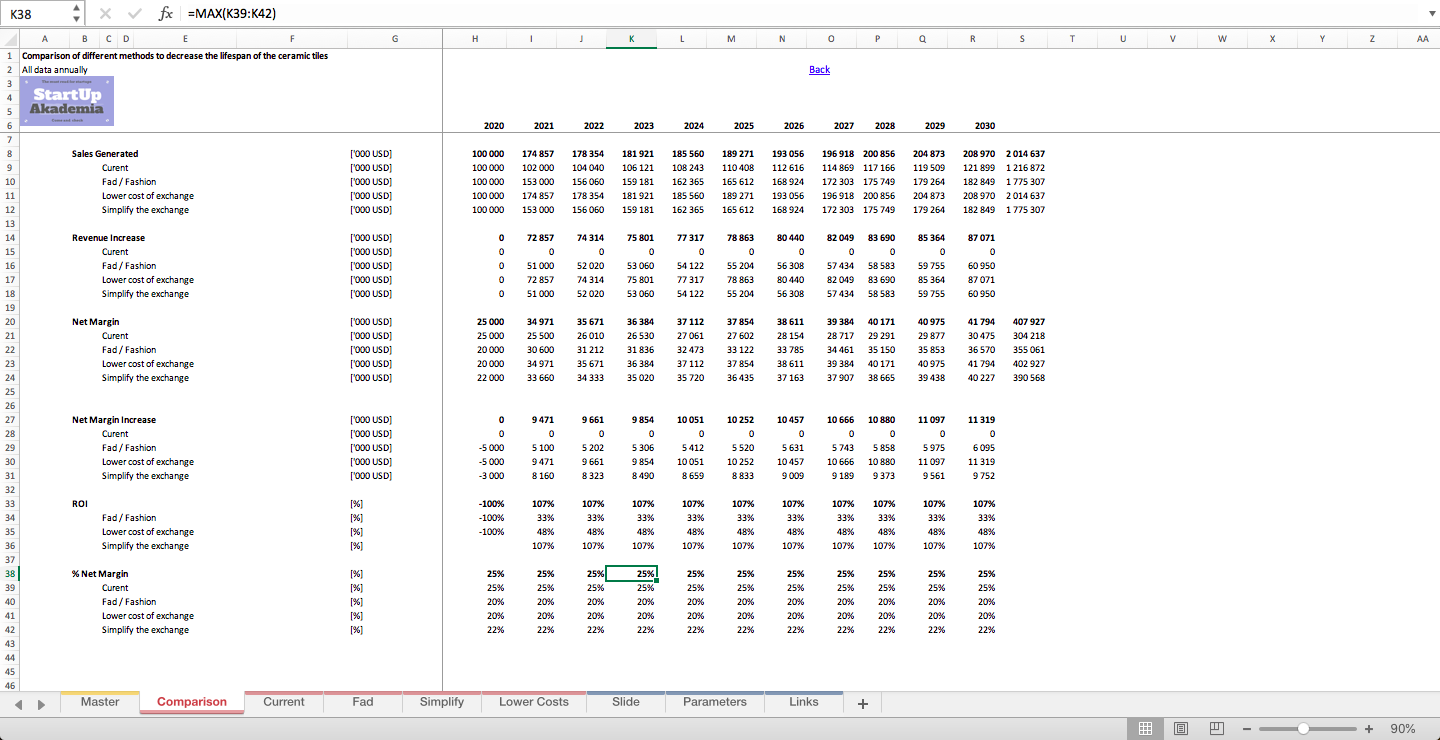Add a new worksheet with the plus icon
This screenshot has width=1440, height=740.
862,703
